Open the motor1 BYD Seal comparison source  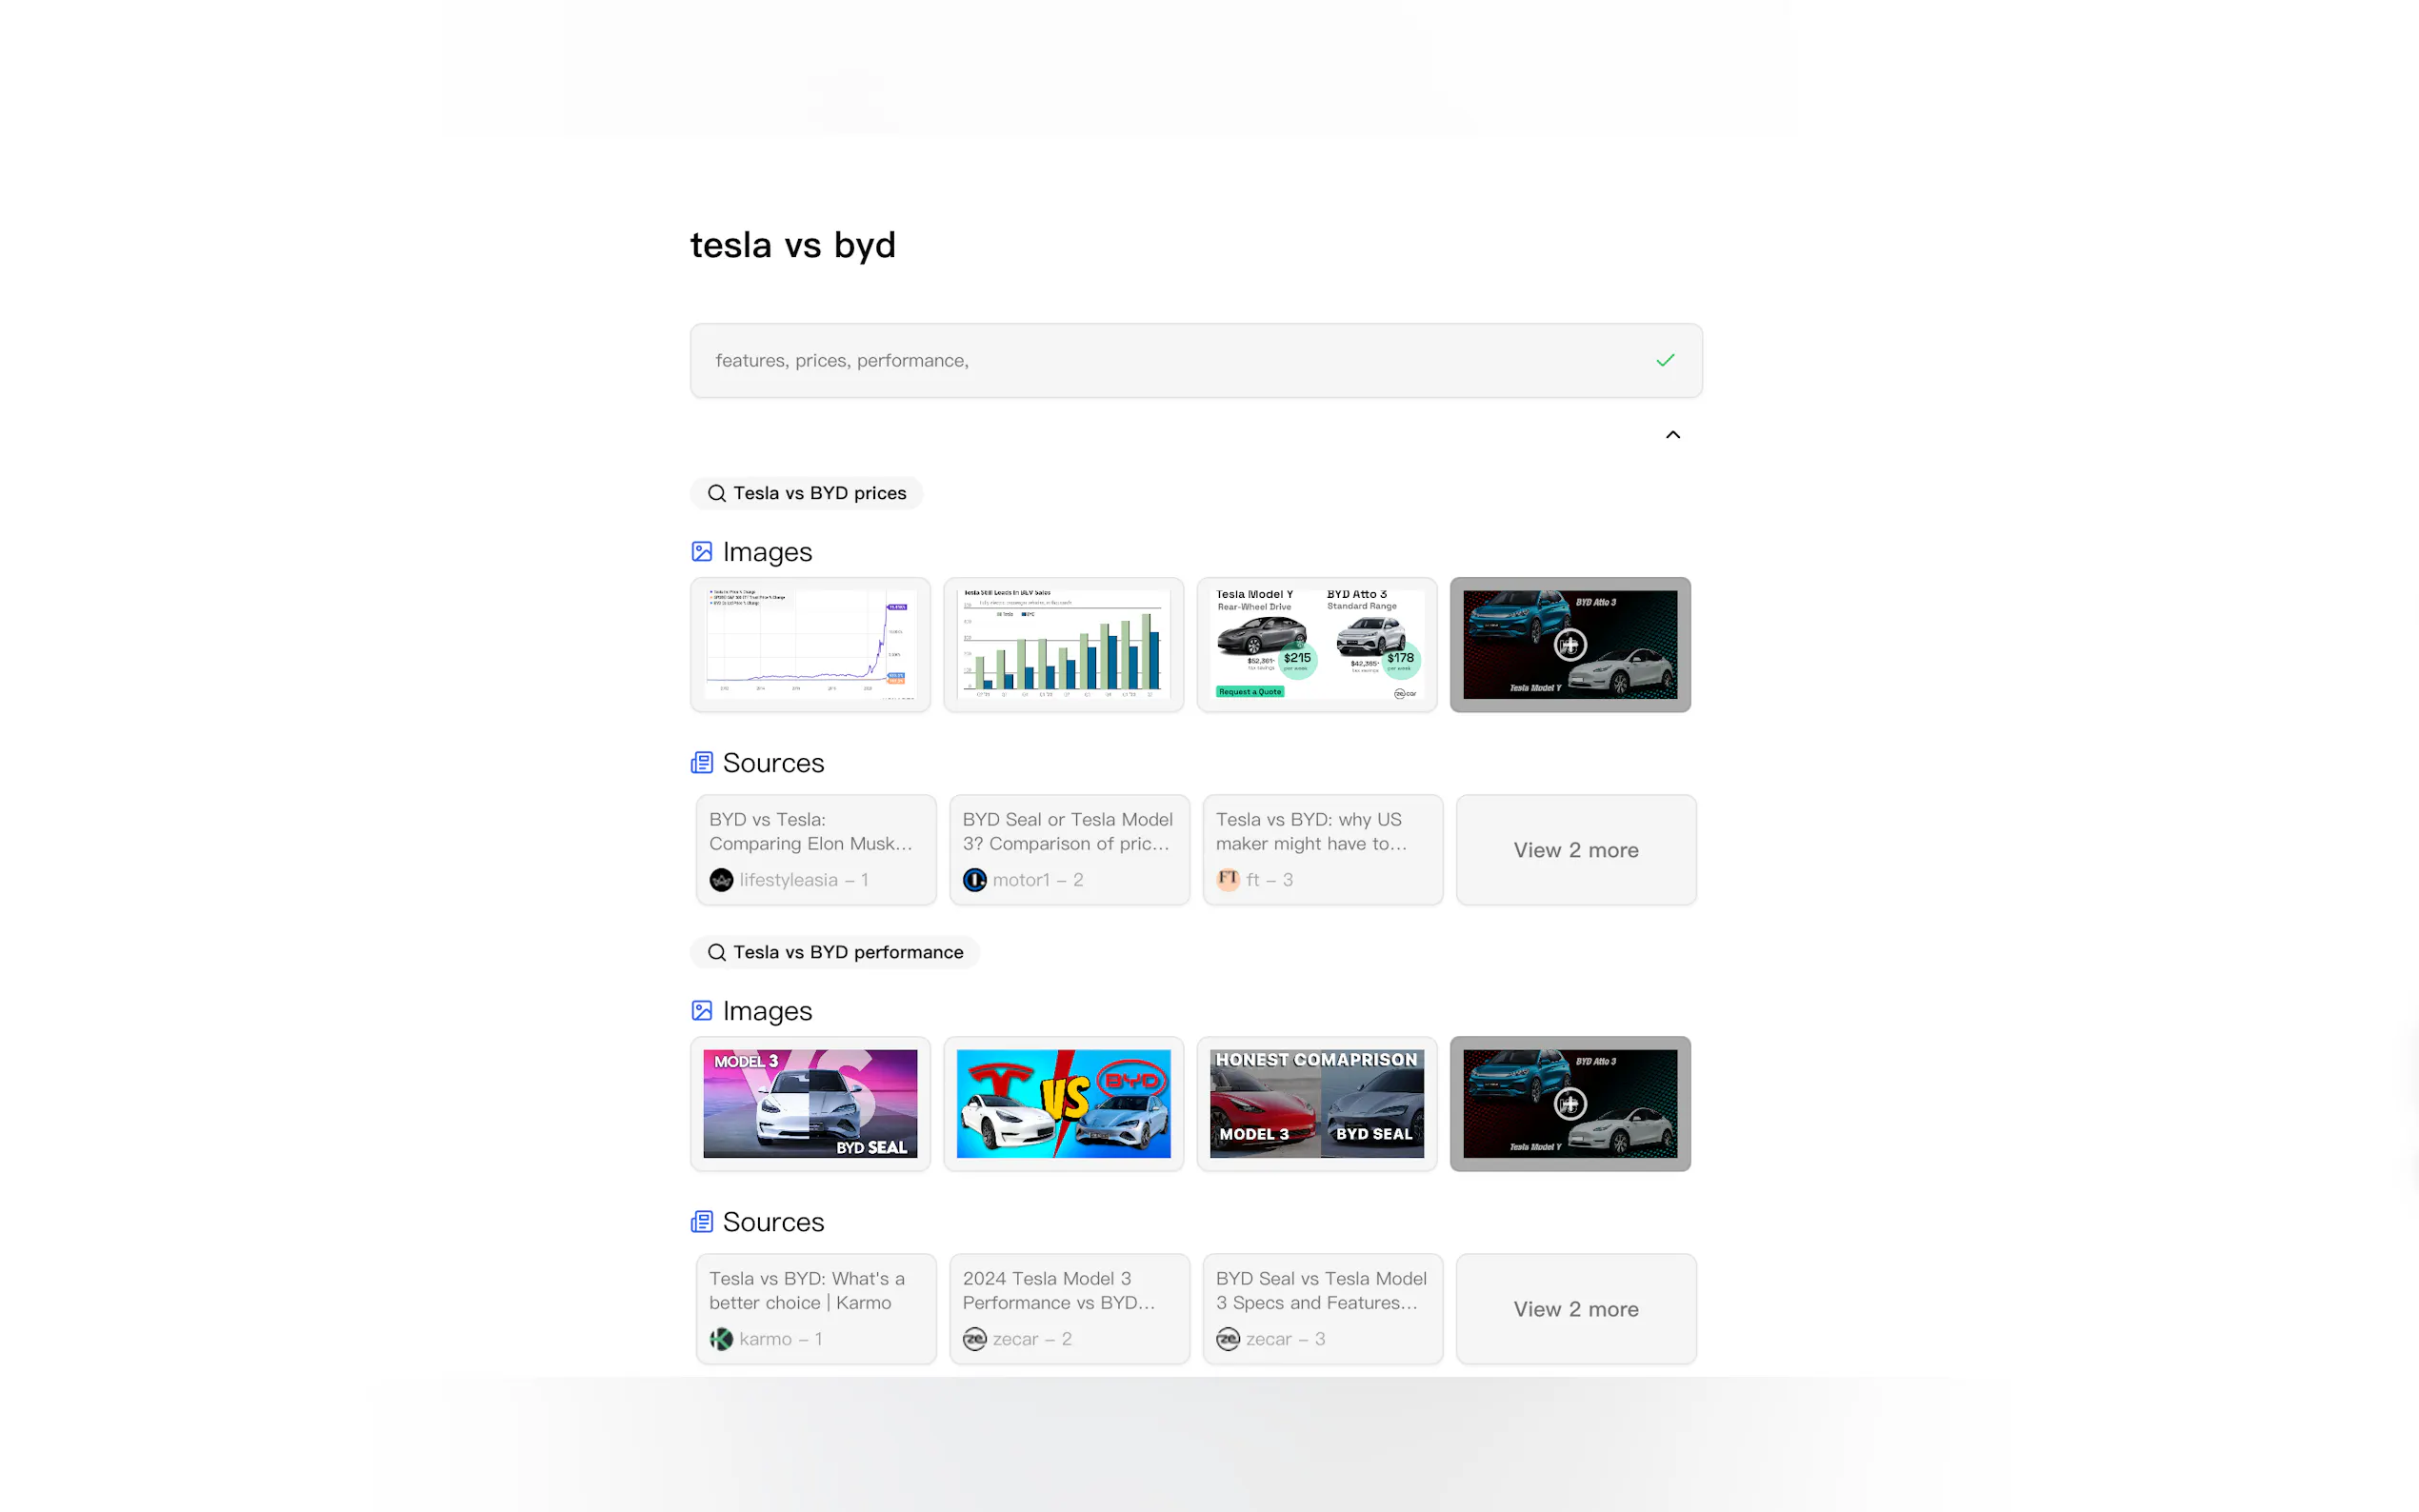click(1069, 849)
